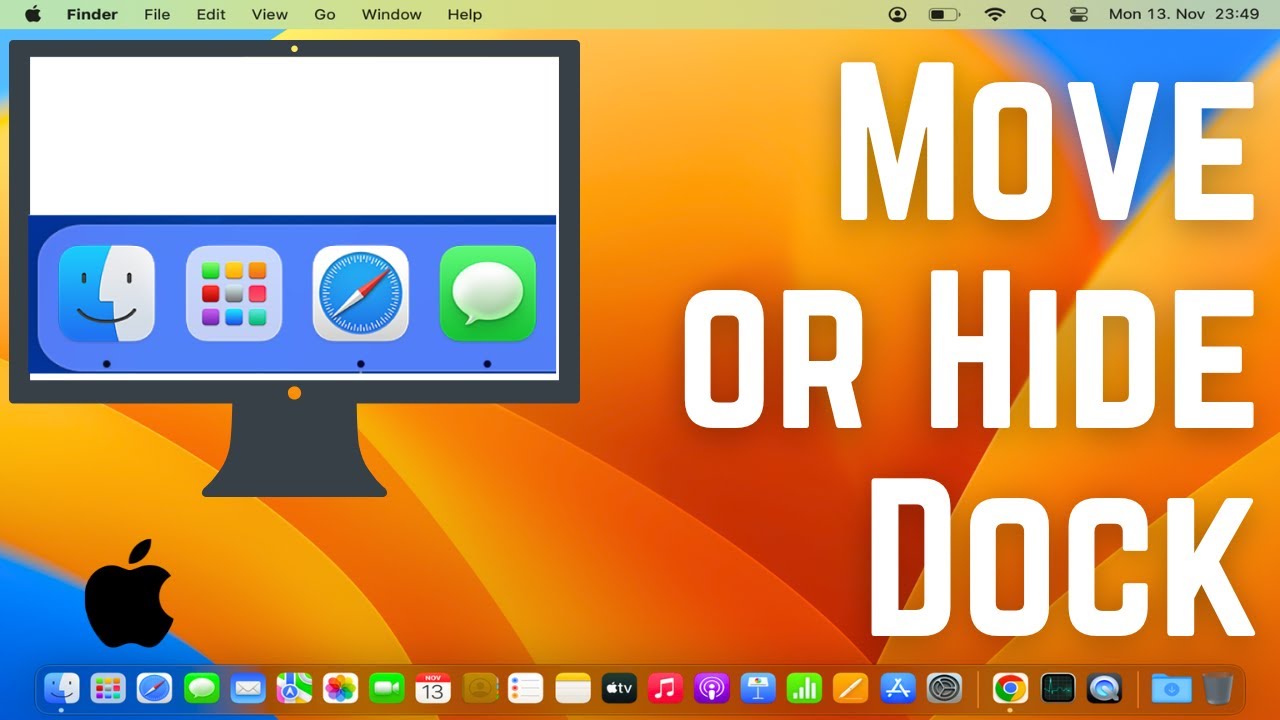
Task: Click the user account icon in menu bar
Action: tap(898, 14)
